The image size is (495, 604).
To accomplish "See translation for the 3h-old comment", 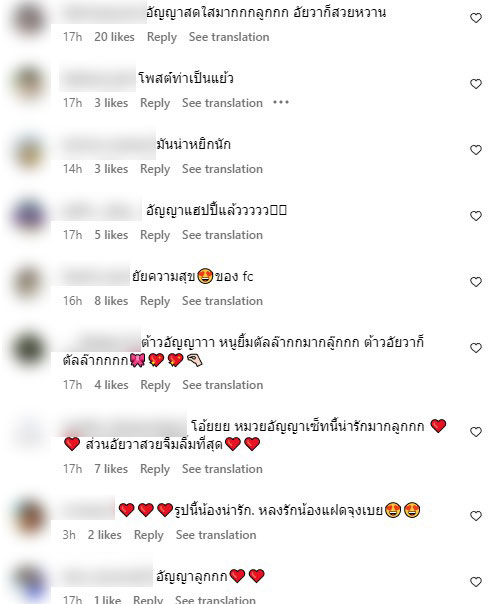I will tap(216, 535).
